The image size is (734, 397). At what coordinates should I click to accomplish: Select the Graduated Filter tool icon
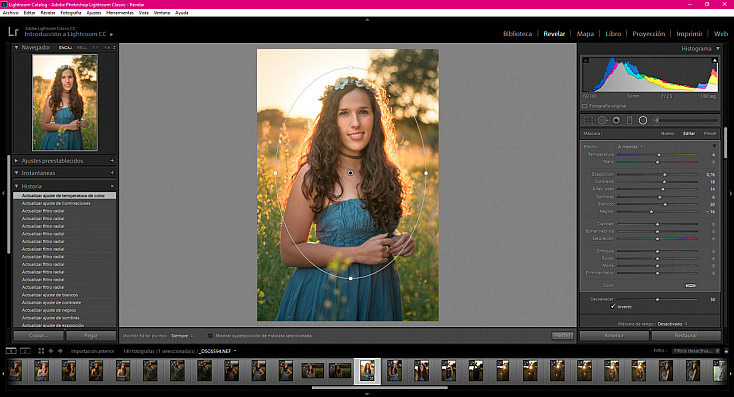coord(630,120)
